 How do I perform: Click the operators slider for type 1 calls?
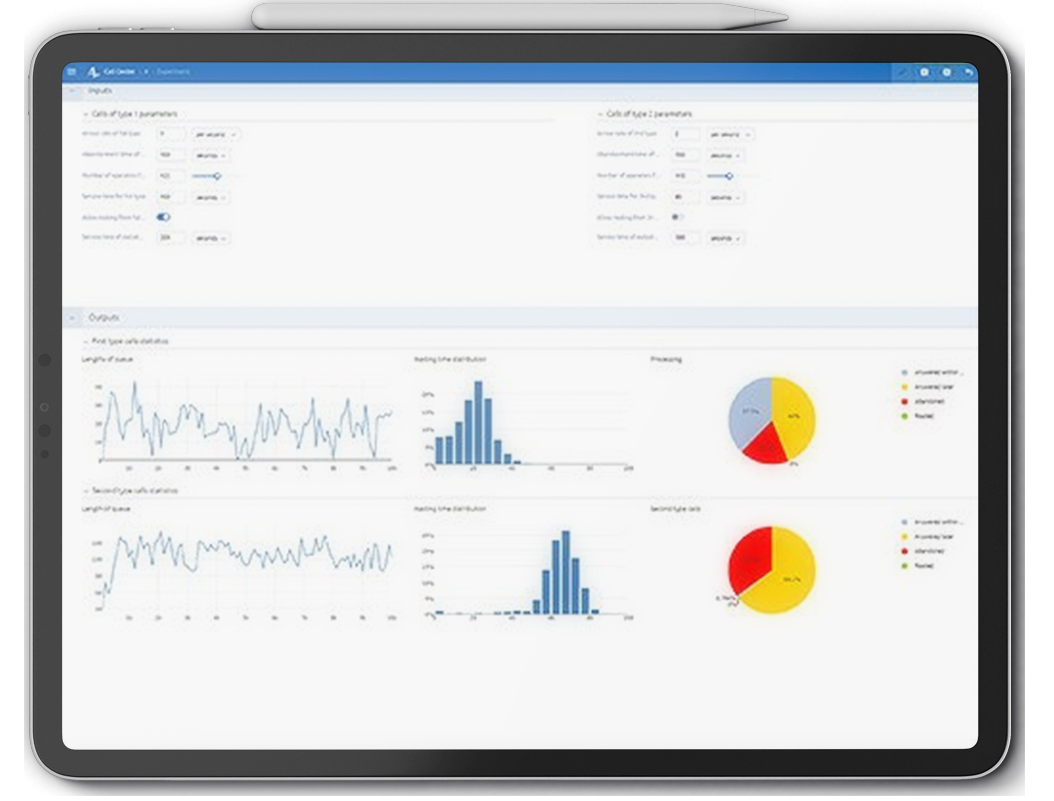click(207, 176)
